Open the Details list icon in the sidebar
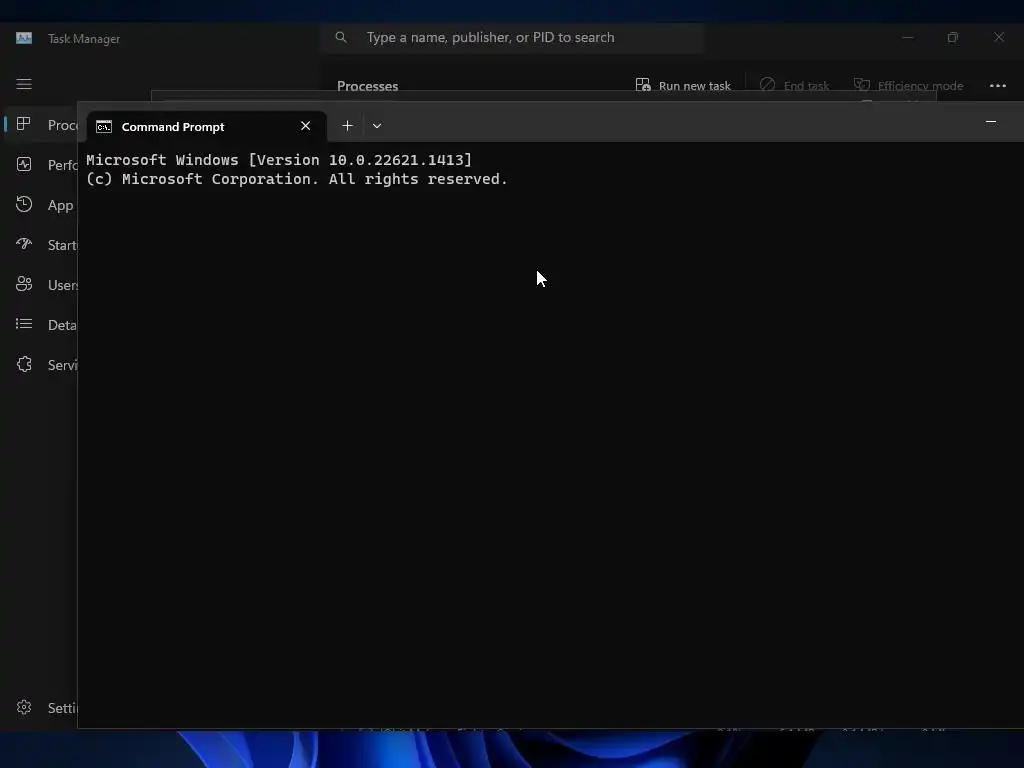The height and width of the screenshot is (768, 1024). (x=24, y=324)
